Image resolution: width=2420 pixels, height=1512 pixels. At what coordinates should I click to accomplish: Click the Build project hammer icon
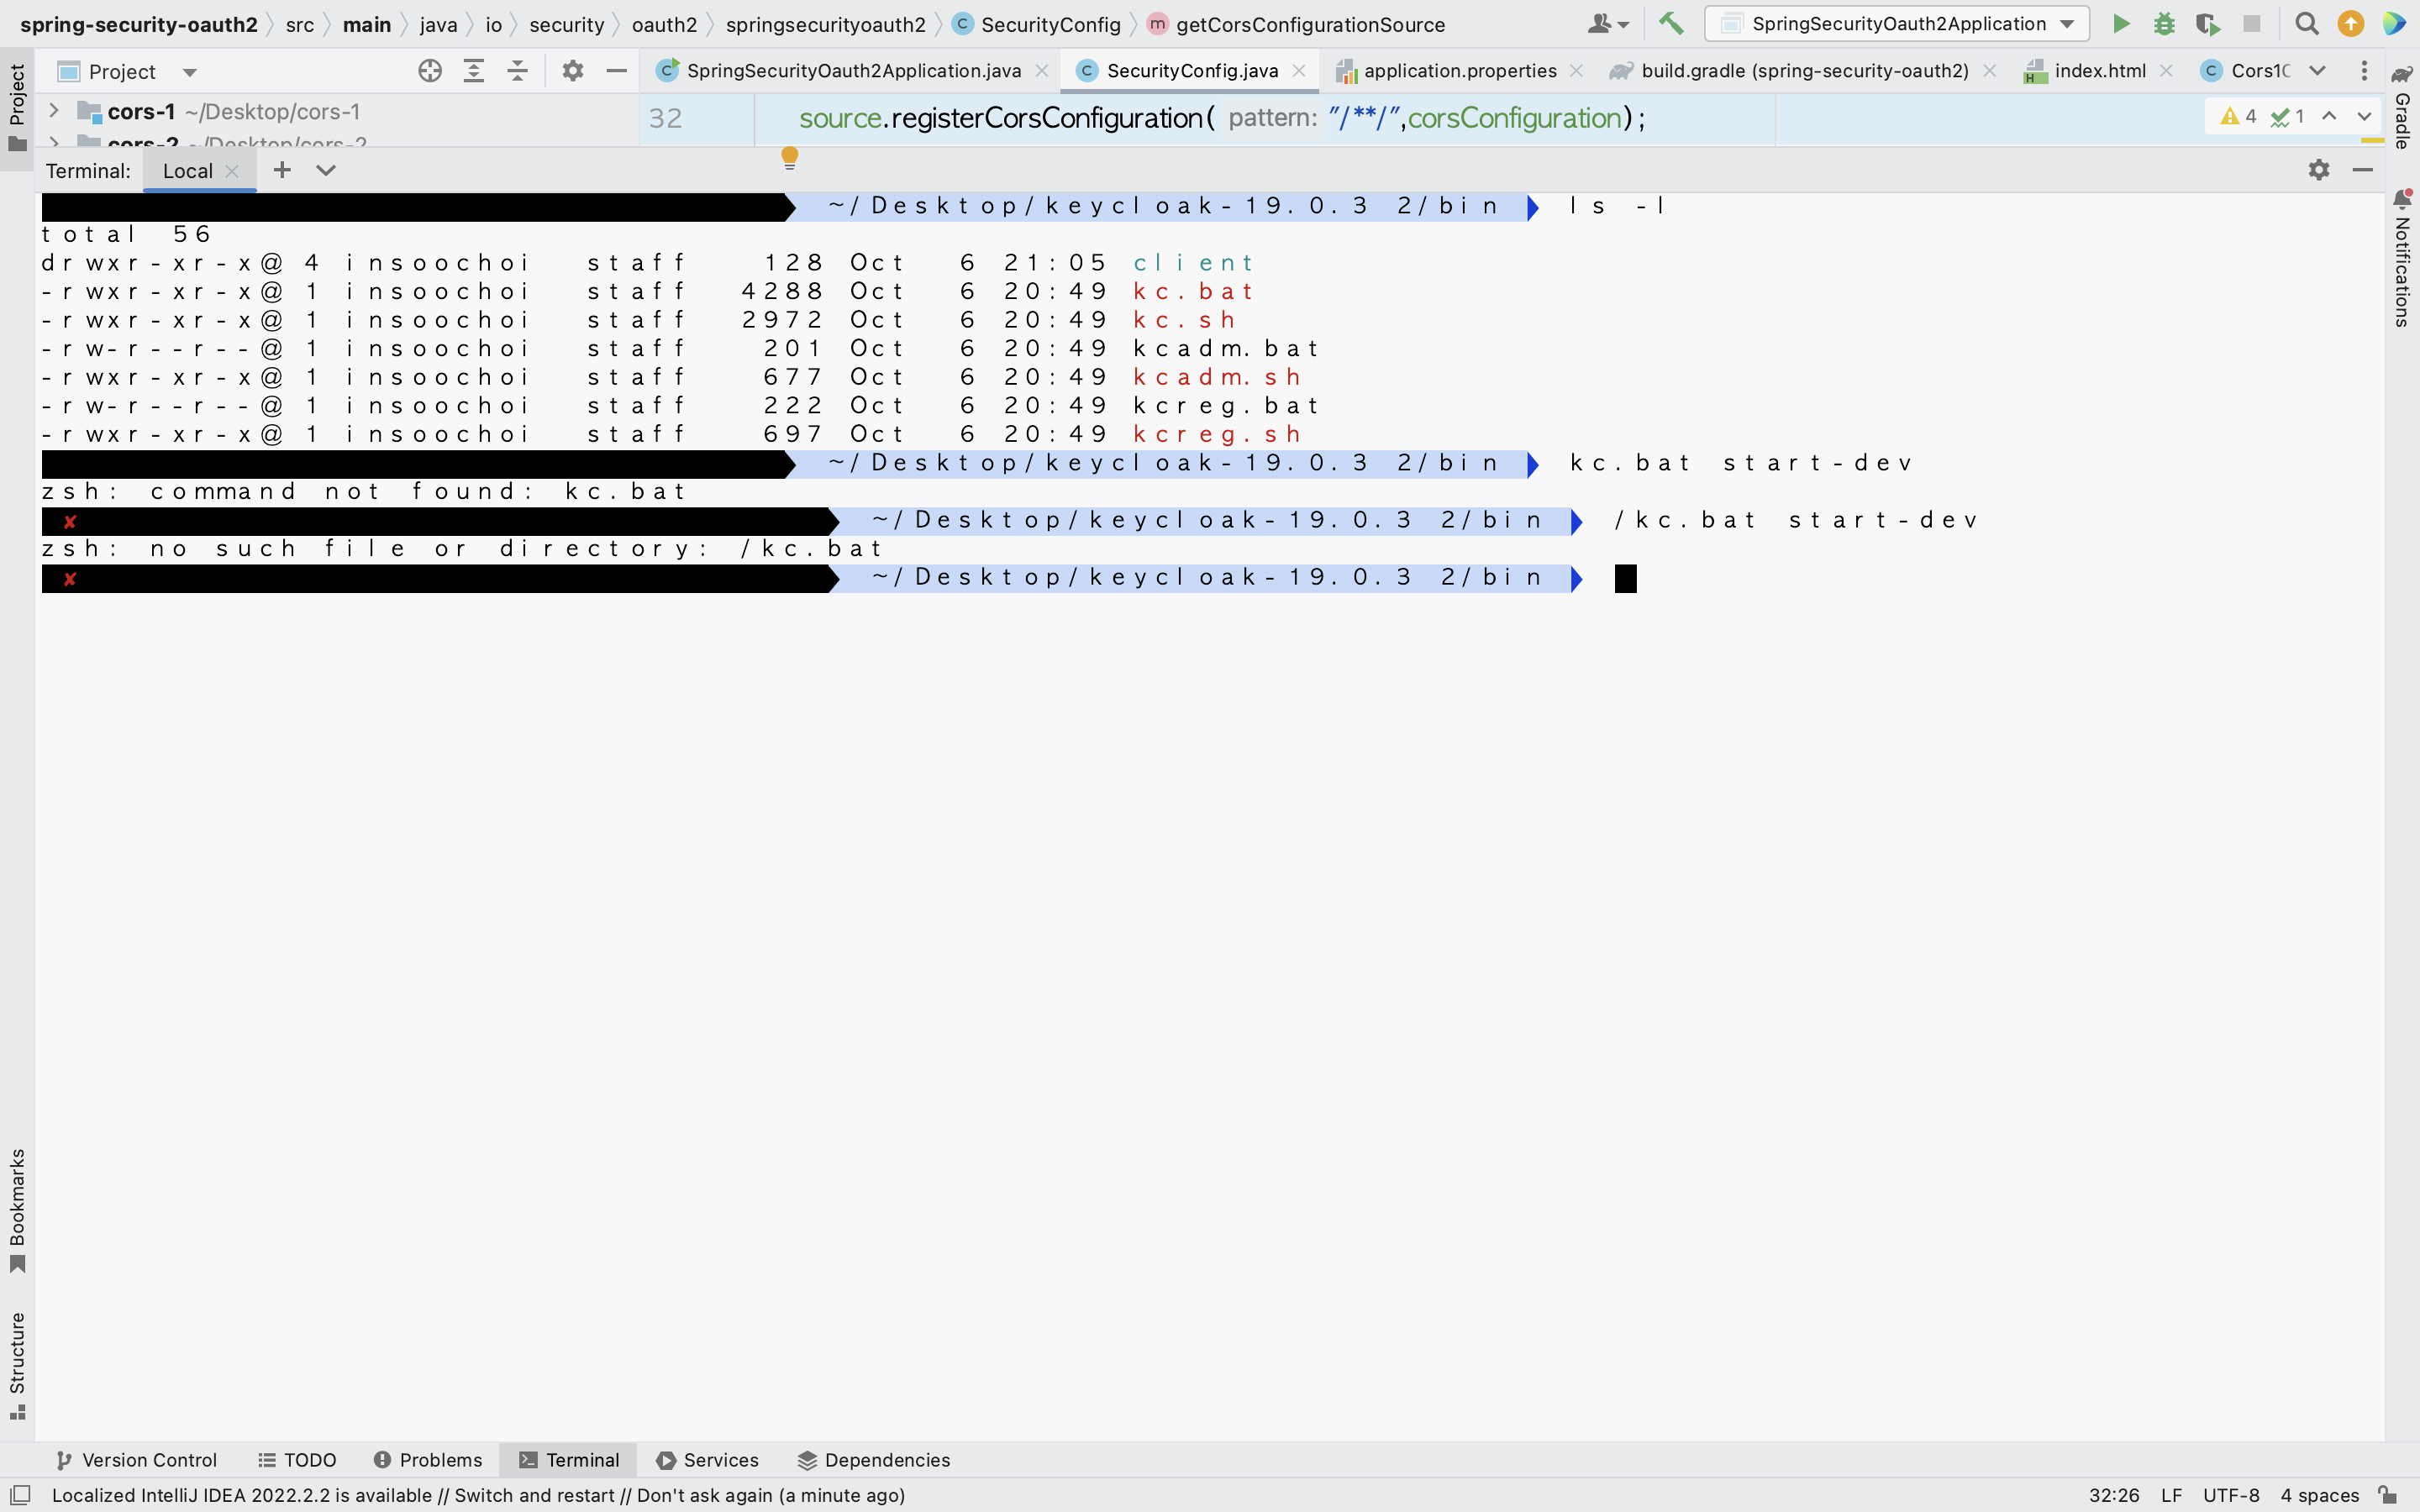pyautogui.click(x=1671, y=24)
